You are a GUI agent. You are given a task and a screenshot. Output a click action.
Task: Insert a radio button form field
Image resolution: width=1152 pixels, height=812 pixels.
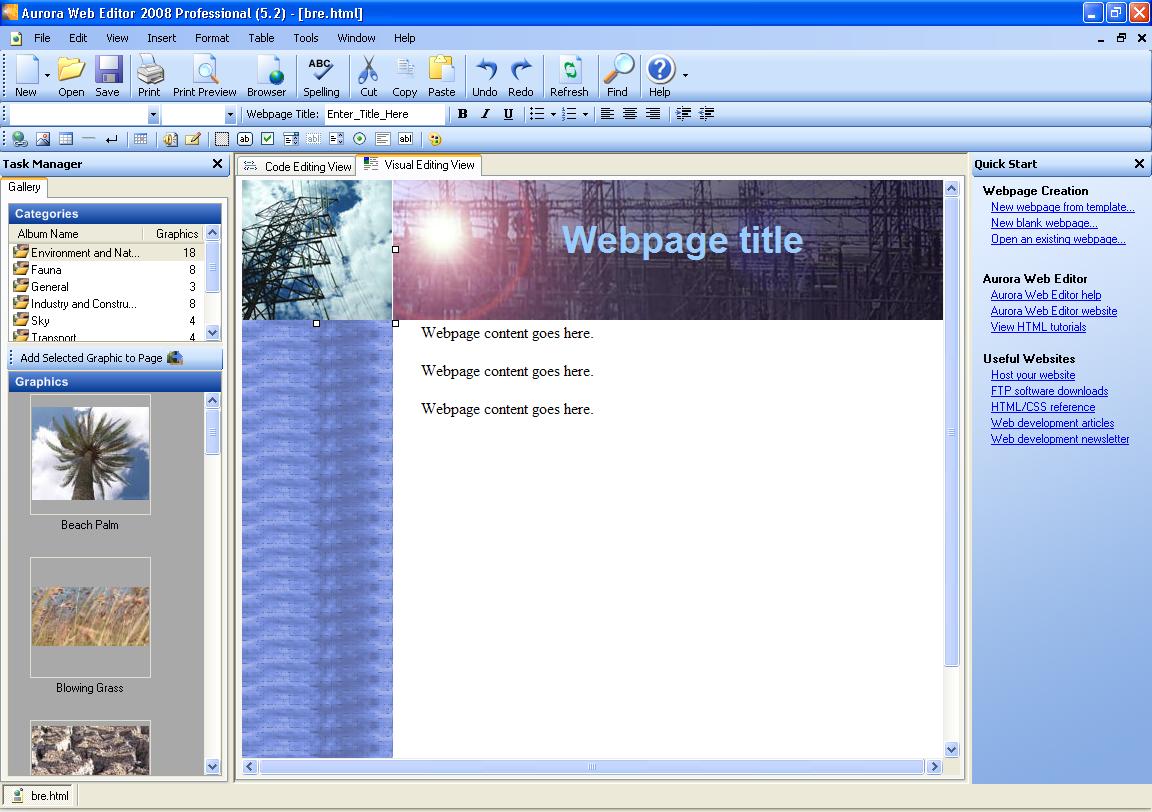tap(359, 139)
